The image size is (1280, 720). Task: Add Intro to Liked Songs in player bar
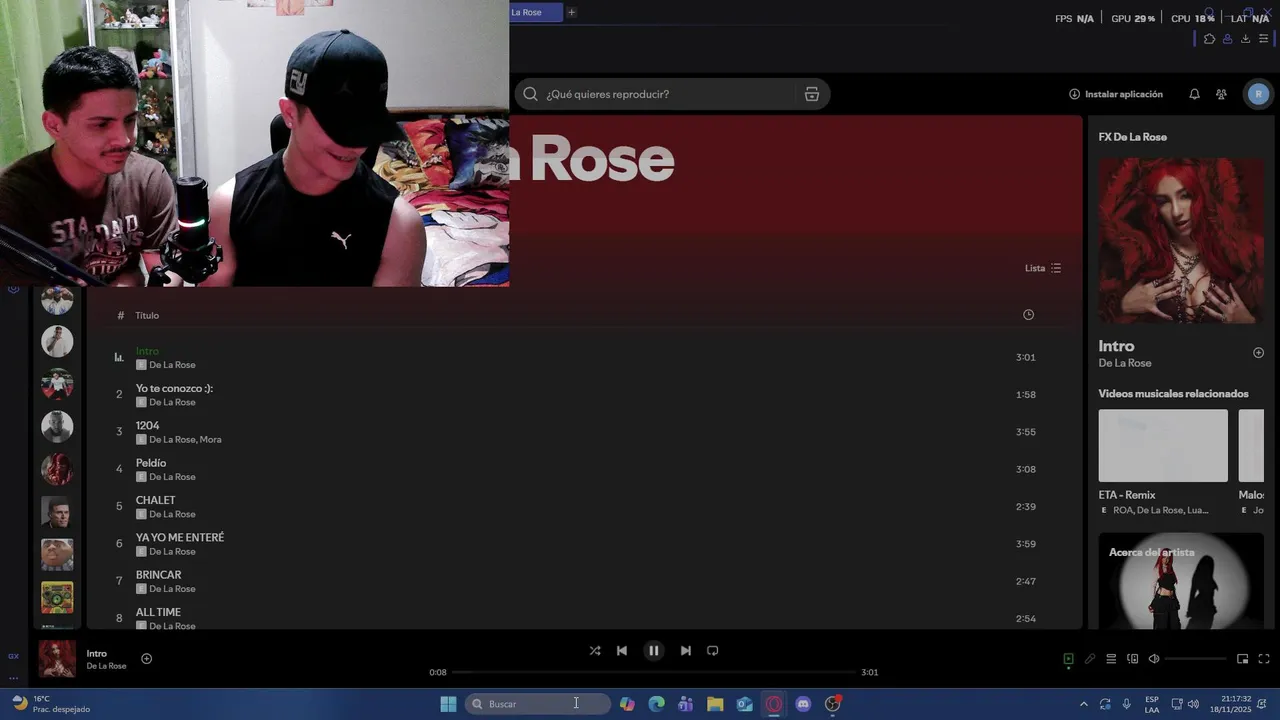coord(146,658)
